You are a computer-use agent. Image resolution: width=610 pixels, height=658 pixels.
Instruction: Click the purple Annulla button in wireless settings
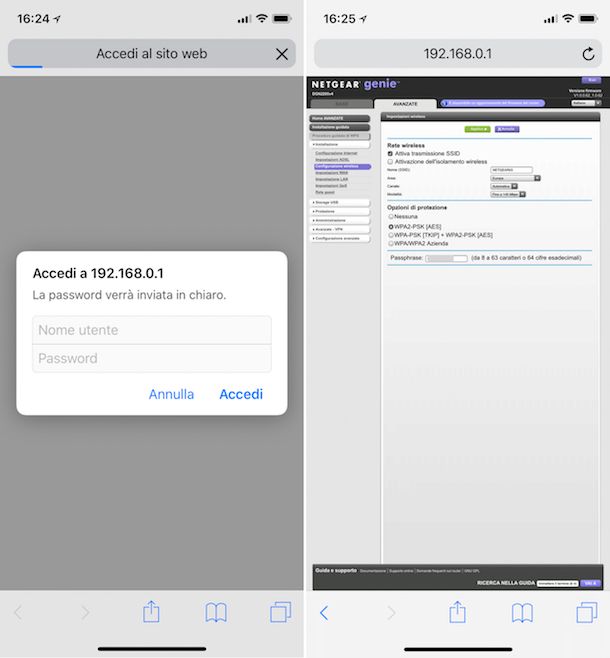coord(507,129)
